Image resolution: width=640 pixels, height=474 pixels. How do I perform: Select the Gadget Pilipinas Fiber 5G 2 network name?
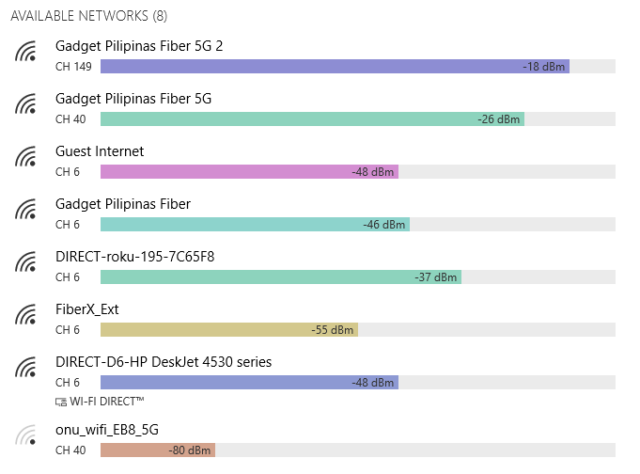point(138,46)
